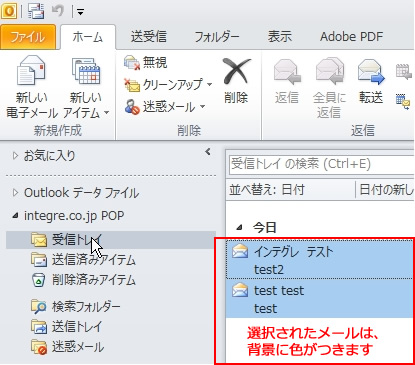Click Send/Receive All Folders quick access icon
This screenshot has width=415, height=365.
(36, 11)
